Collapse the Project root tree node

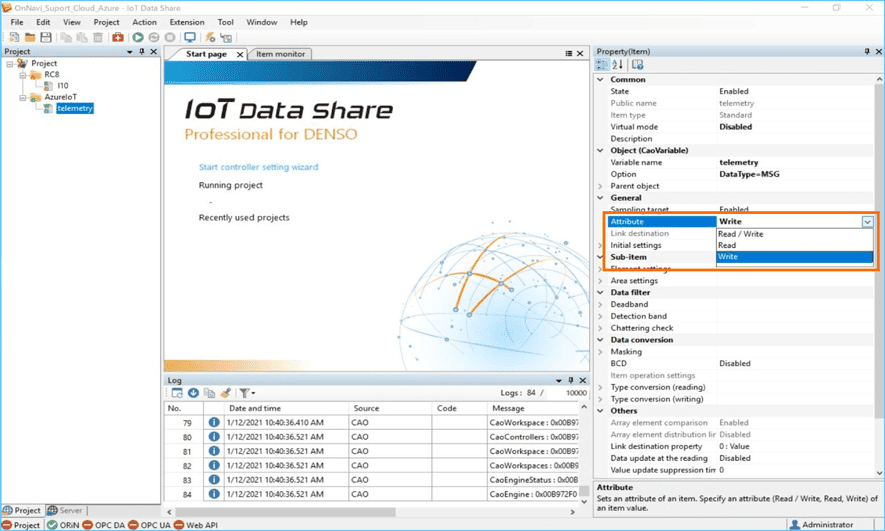(x=10, y=64)
